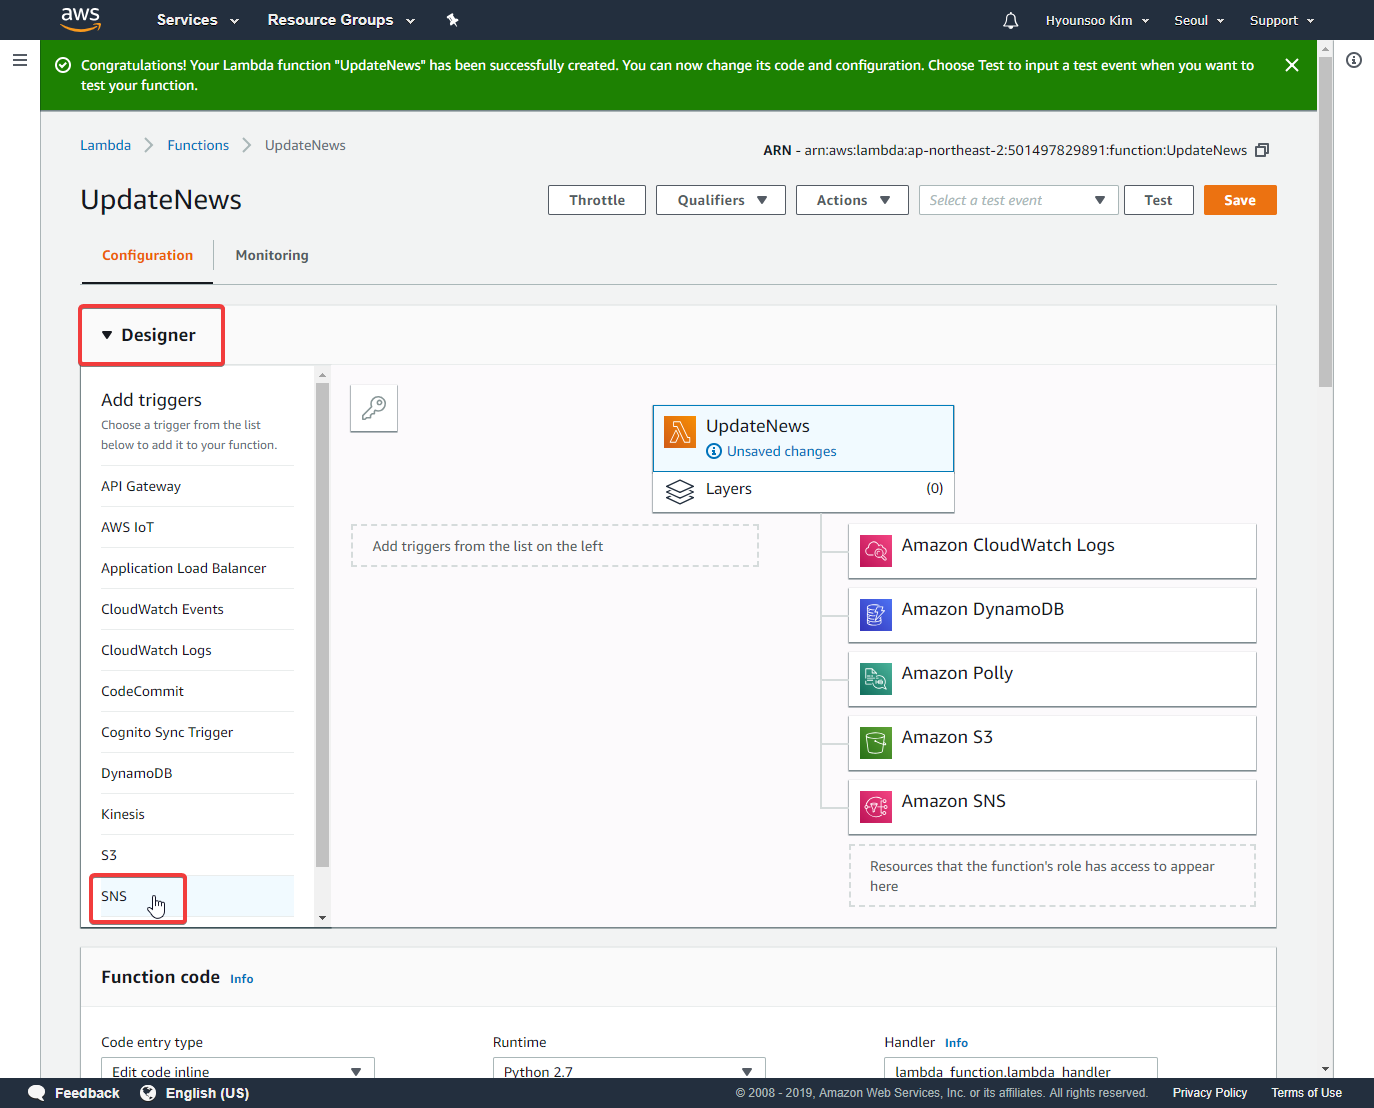1374x1108 pixels.
Task: Add the S3 trigger
Action: (x=197, y=855)
